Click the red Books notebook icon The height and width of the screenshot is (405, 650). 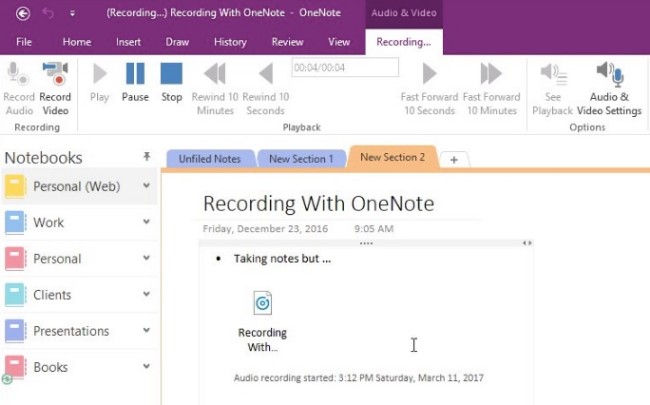tap(15, 367)
